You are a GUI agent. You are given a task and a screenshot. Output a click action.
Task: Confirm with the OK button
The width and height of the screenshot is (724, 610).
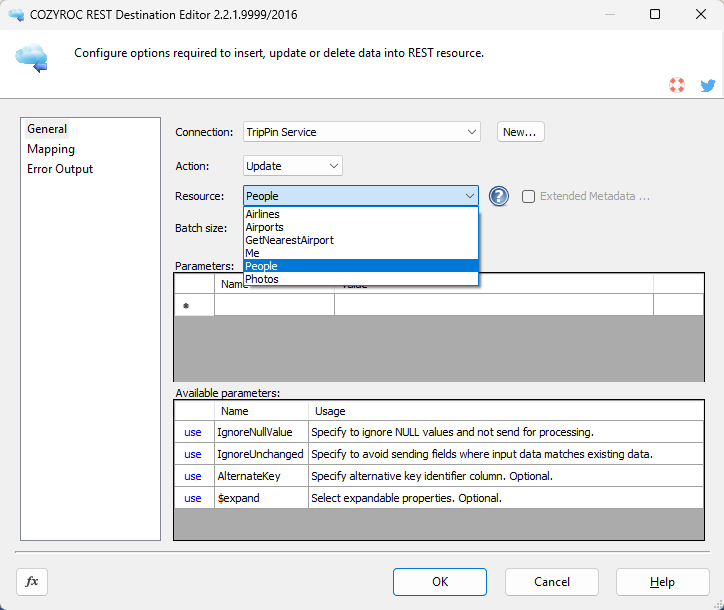click(440, 581)
